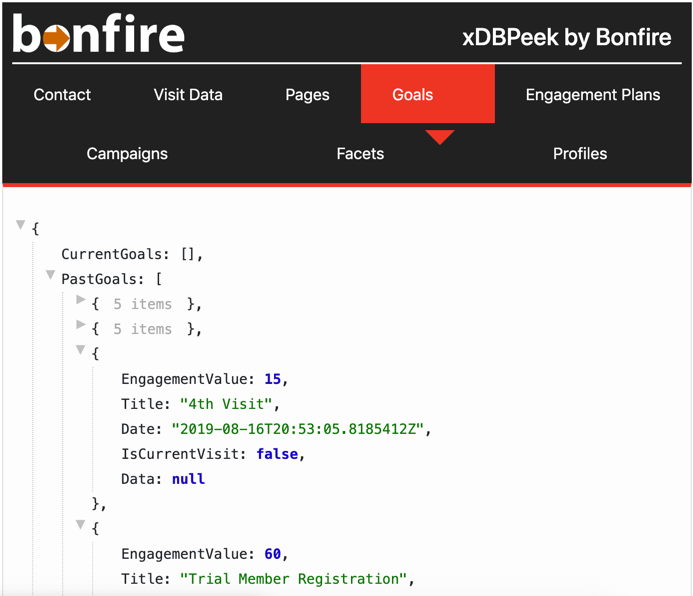This screenshot has height=596, width=693.
Task: Select the Goals tab
Action: [427, 94]
